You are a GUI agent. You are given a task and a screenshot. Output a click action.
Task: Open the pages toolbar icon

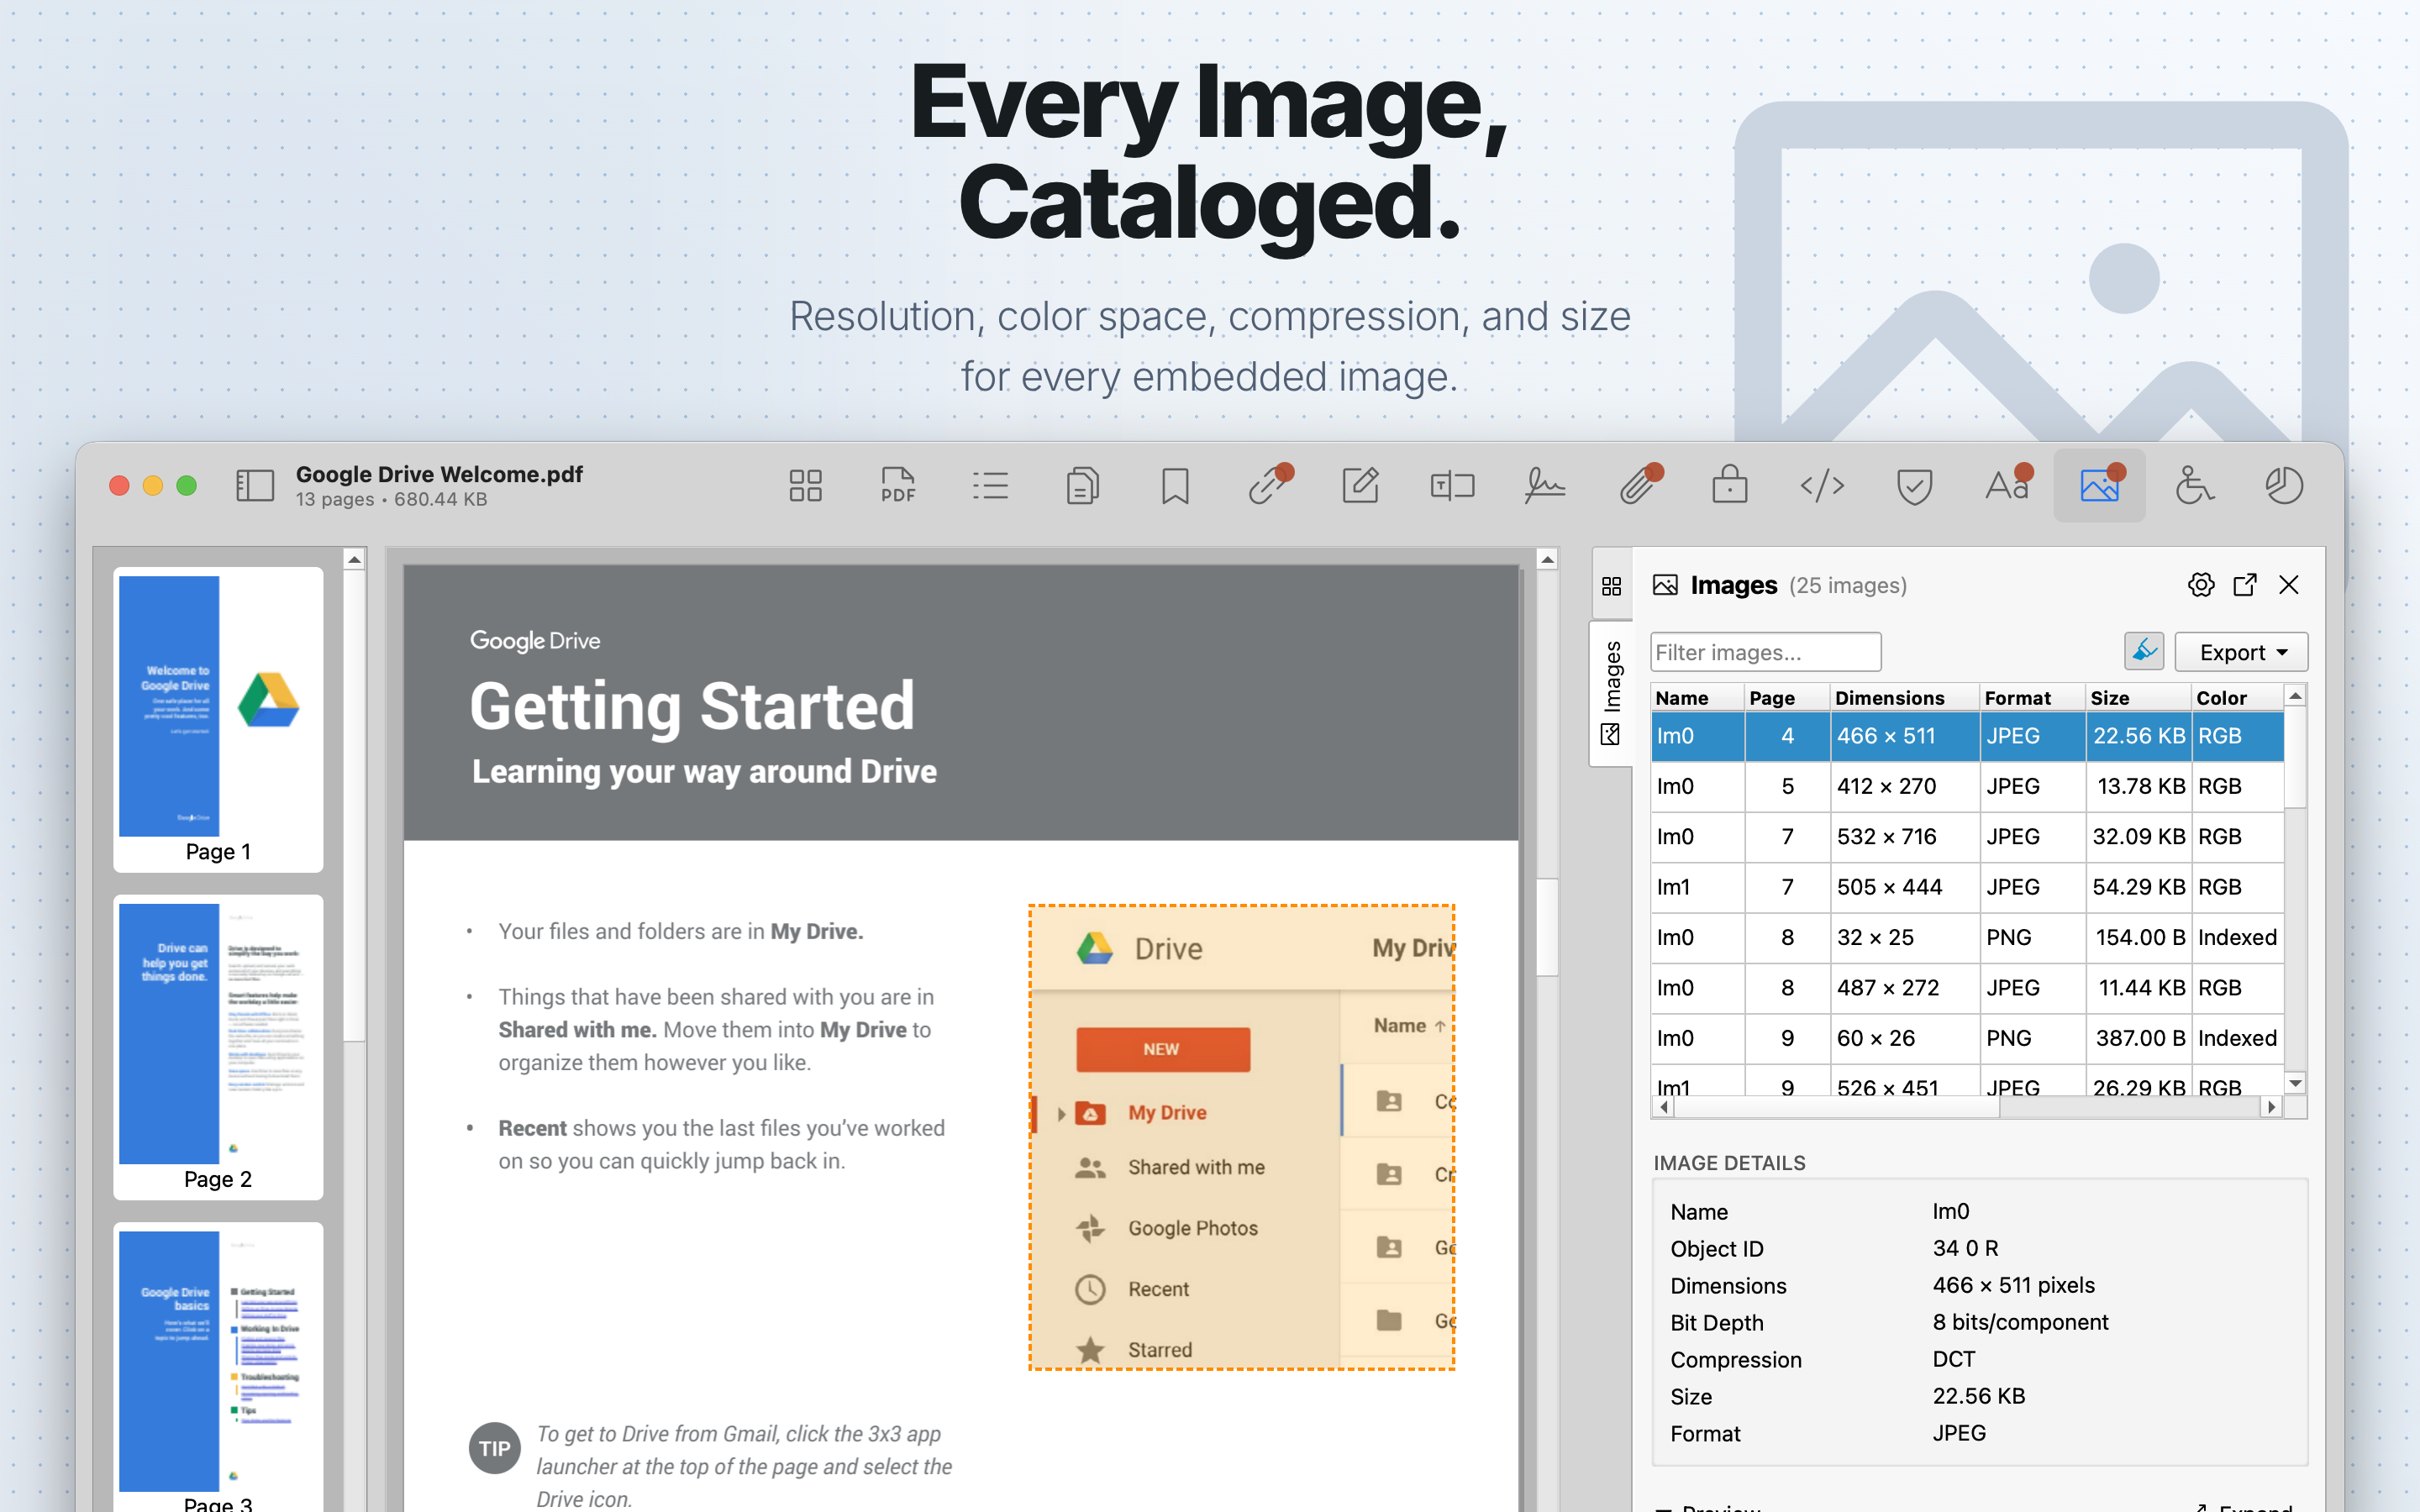tap(1082, 486)
